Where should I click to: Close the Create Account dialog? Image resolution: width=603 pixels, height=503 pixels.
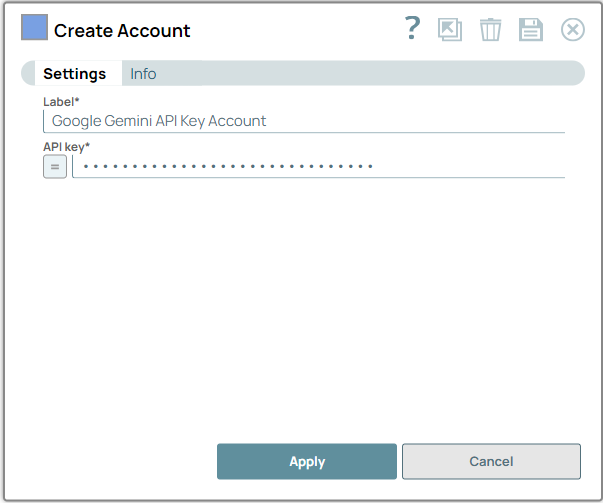coord(573,30)
